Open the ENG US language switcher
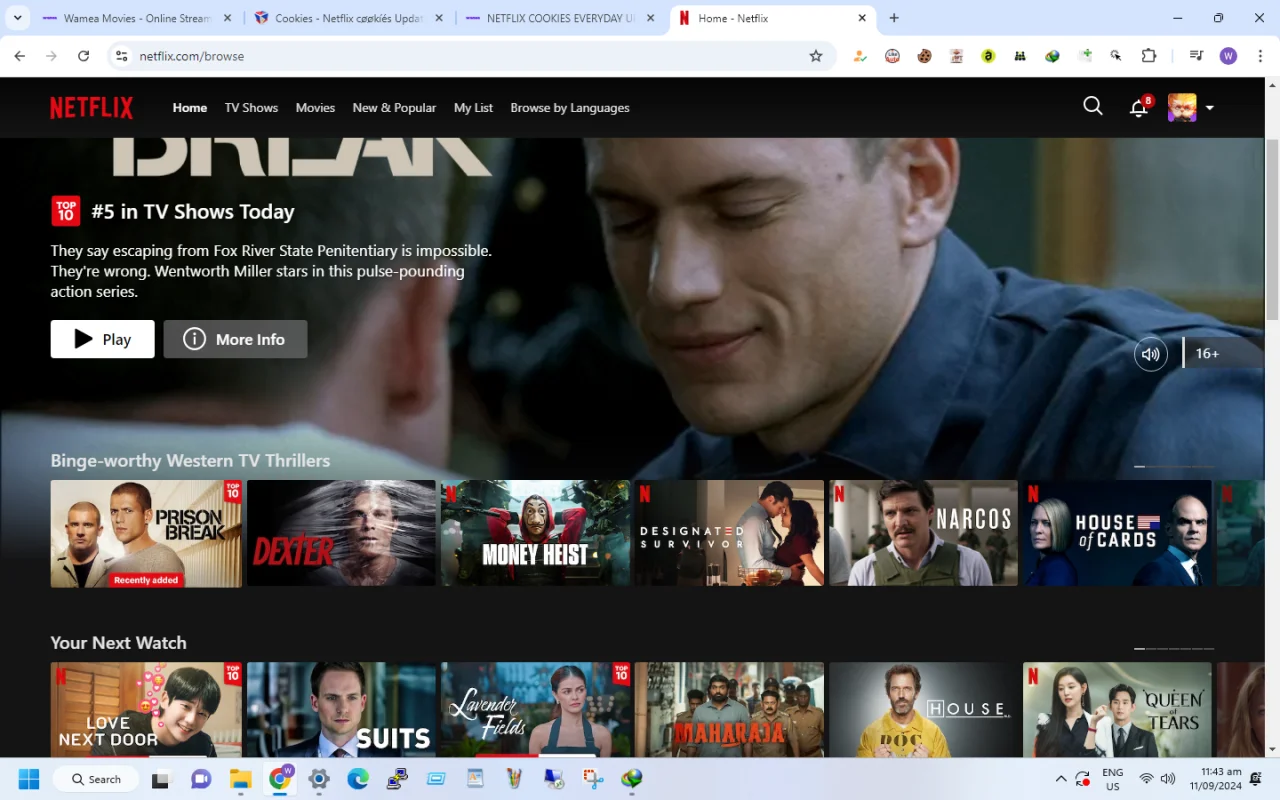1280x800 pixels. 1112,779
